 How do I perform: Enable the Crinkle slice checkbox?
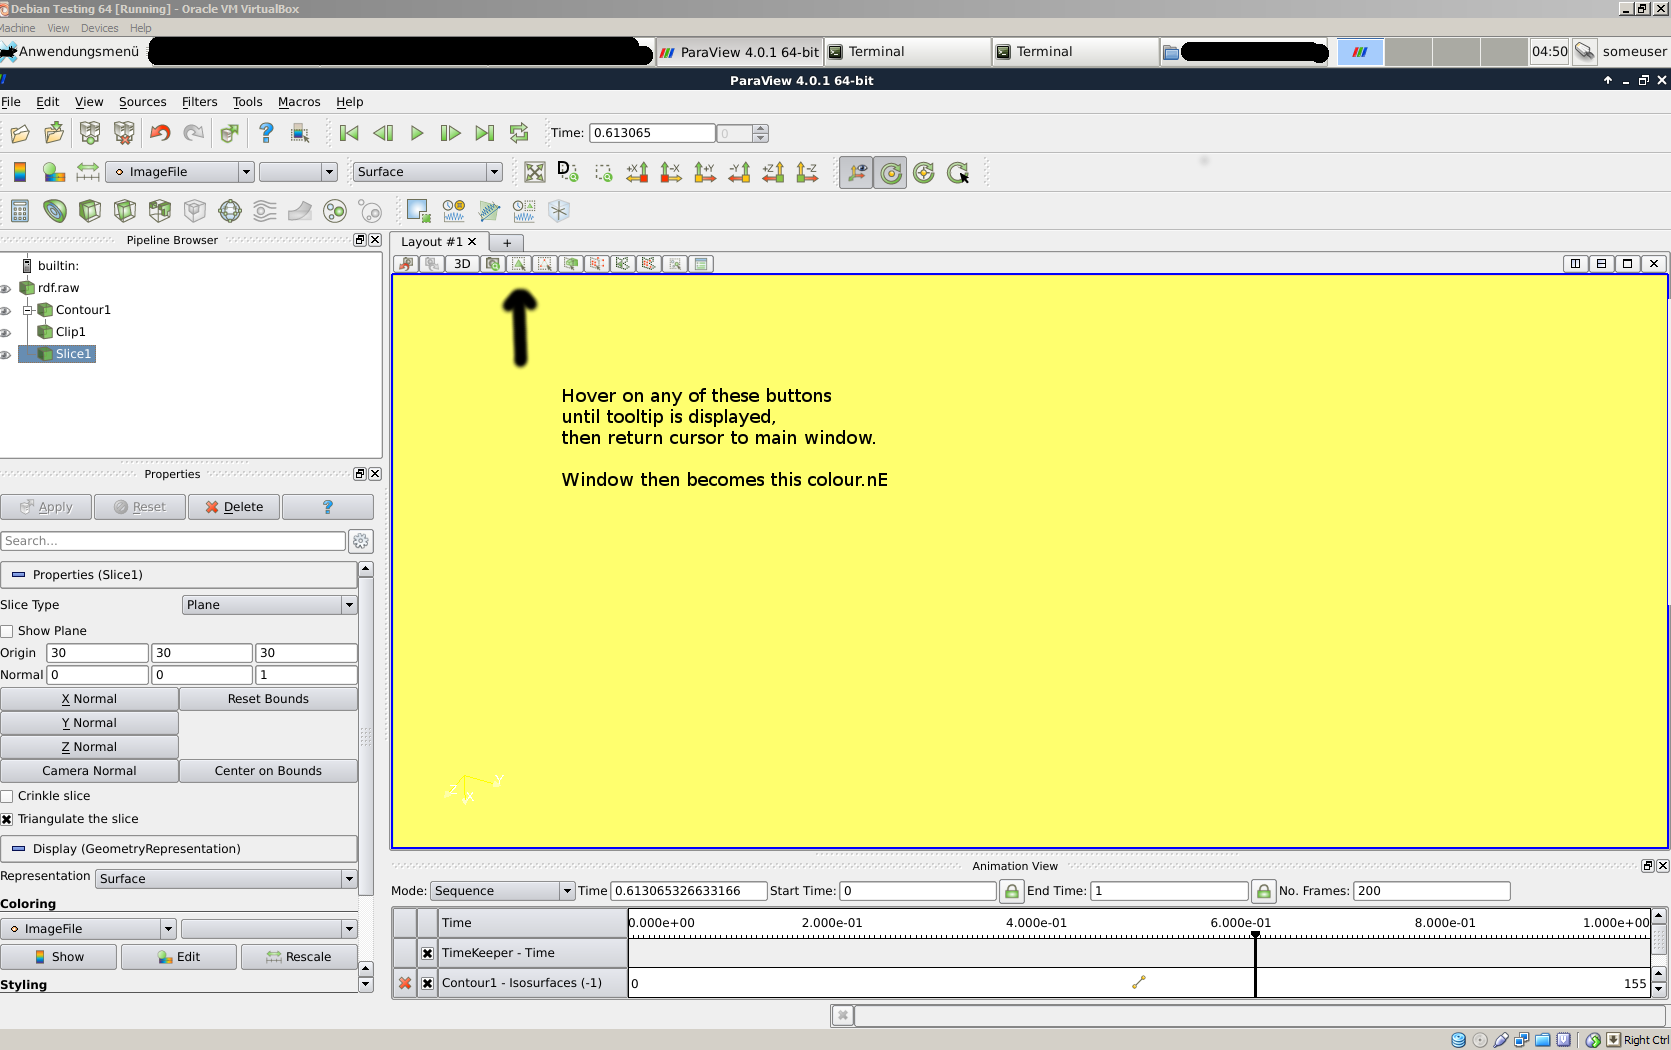(x=7, y=796)
